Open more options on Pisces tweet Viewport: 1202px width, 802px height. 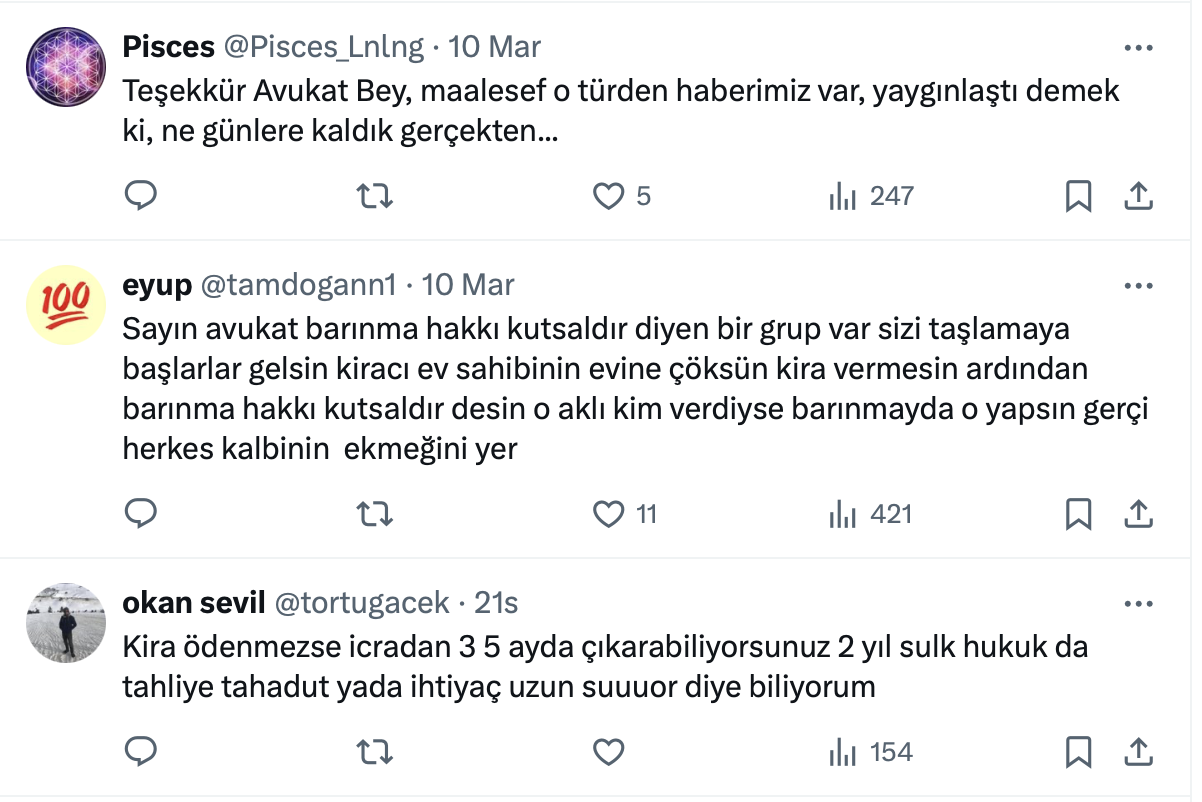(1139, 47)
